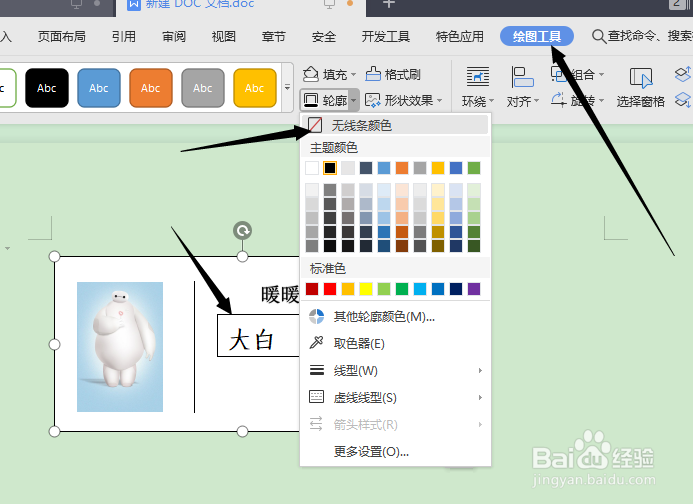Open the View (视图) tab
Viewport: 693px width, 504px height.
pyautogui.click(x=223, y=36)
